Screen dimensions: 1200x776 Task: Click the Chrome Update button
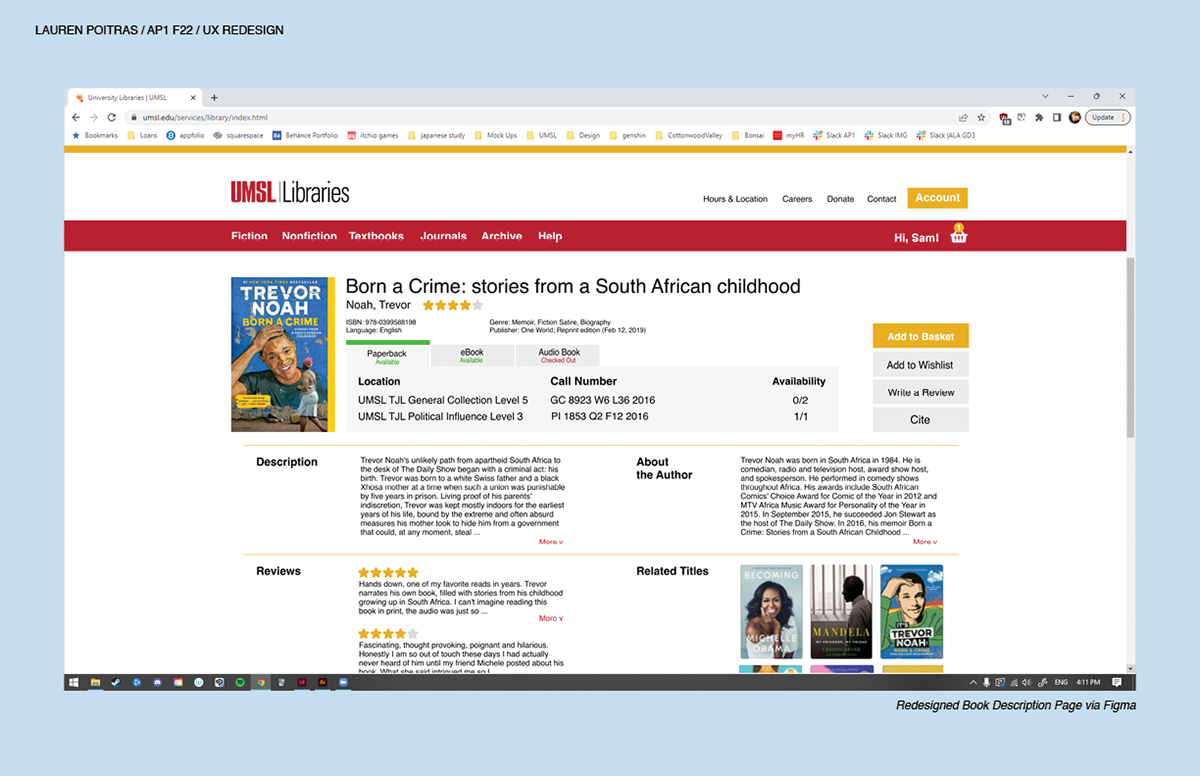(x=1108, y=117)
